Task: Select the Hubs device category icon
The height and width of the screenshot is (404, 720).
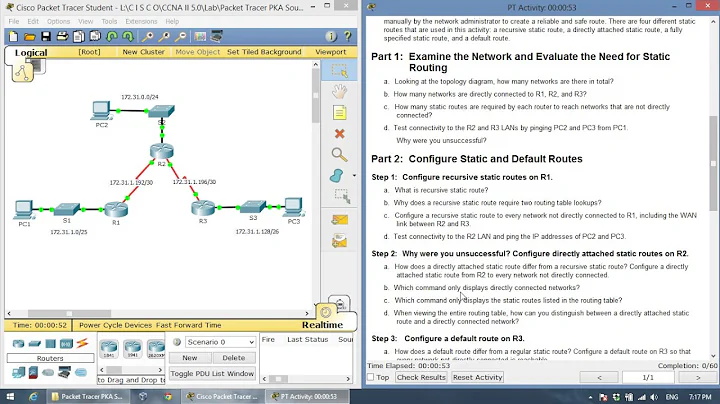Action: point(51,343)
